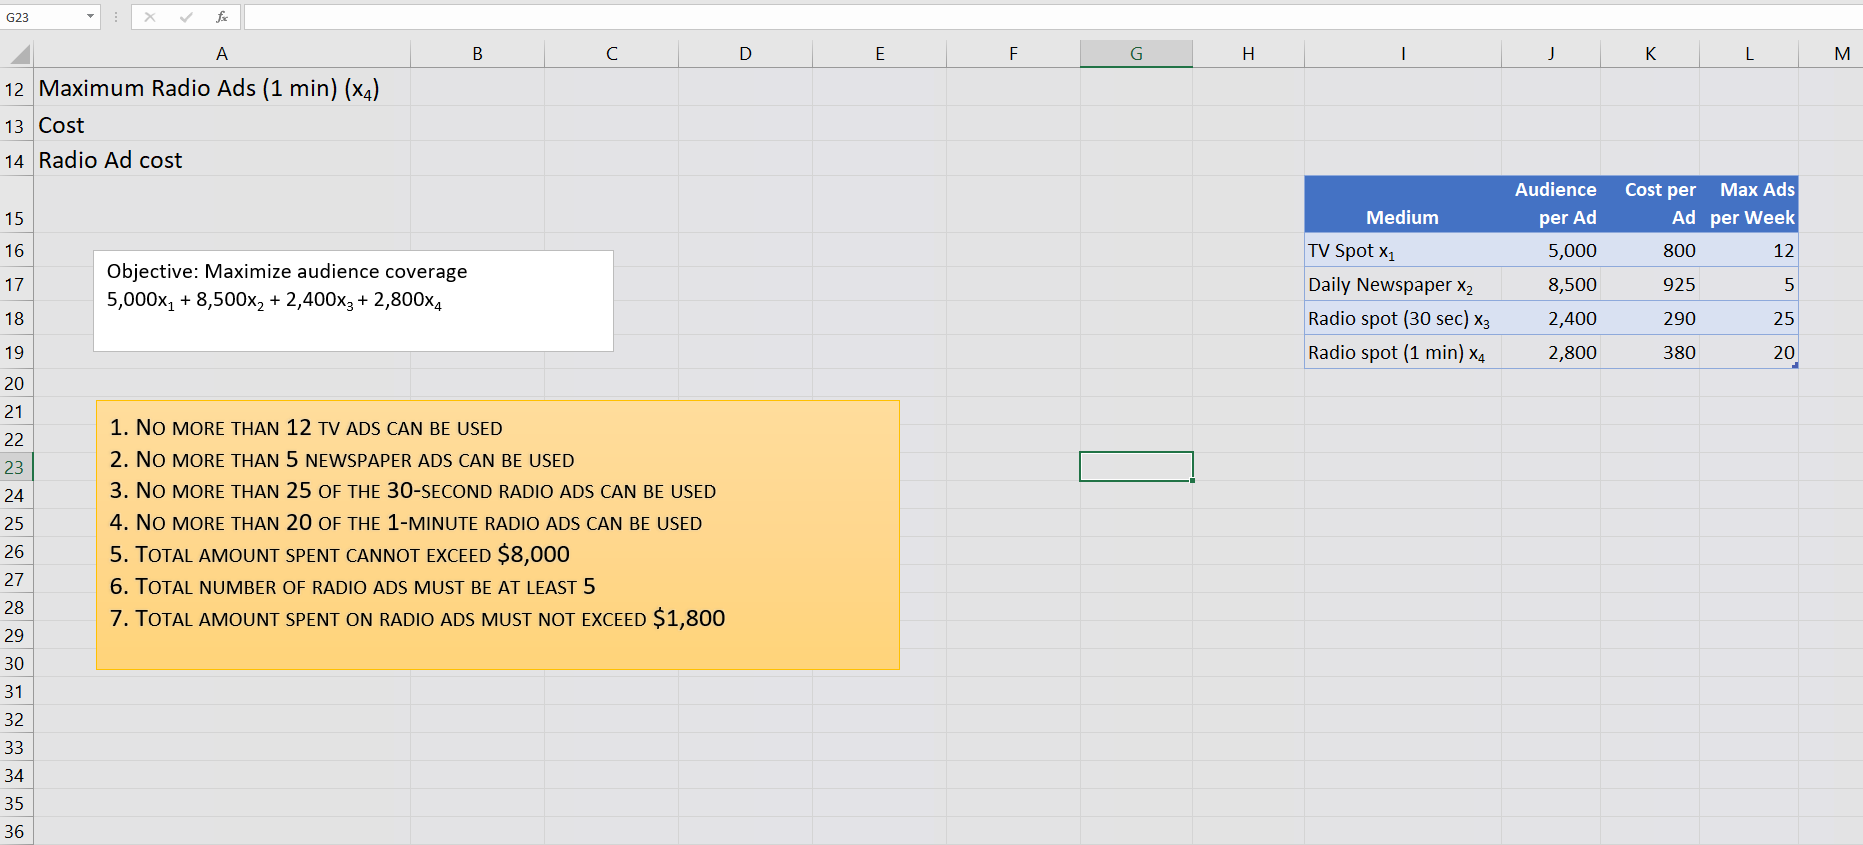Select column A header
The height and width of the screenshot is (845, 1863).
coord(222,54)
